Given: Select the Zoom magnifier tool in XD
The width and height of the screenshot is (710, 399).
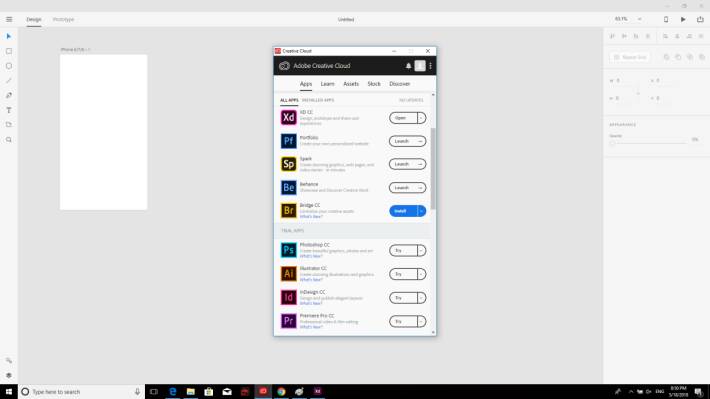Looking at the screenshot, I should (x=9, y=140).
